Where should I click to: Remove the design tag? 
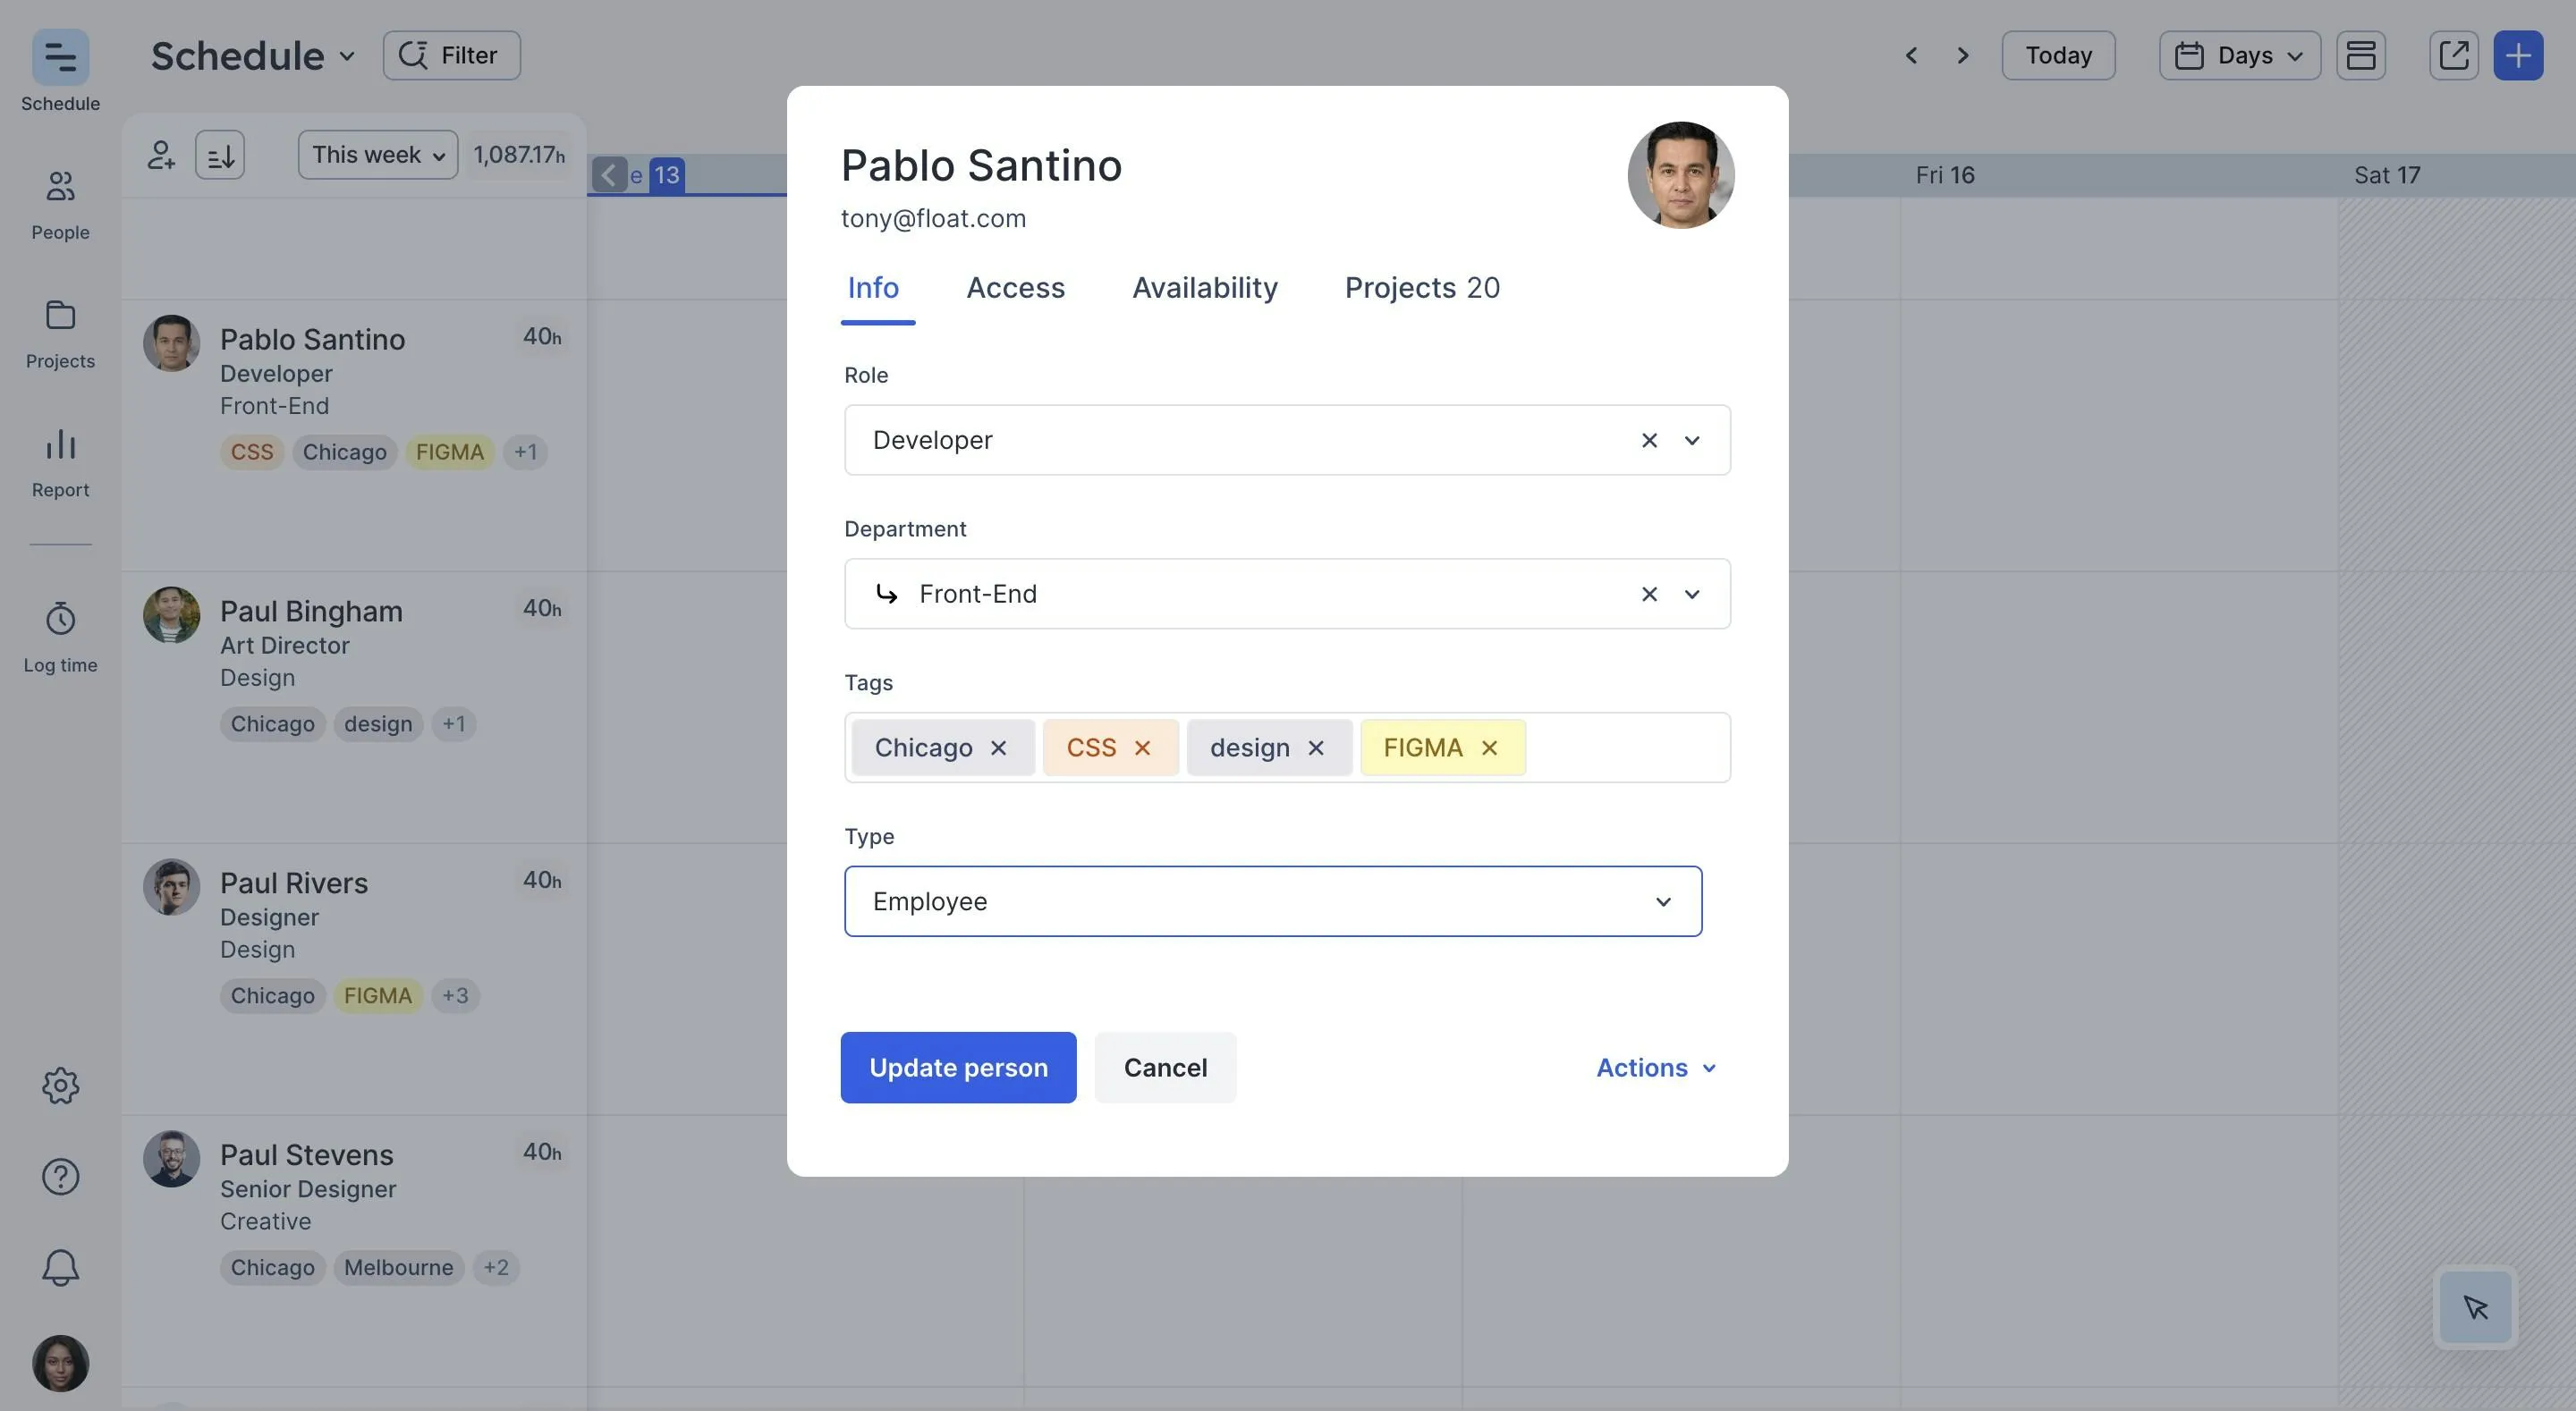[x=1316, y=748]
